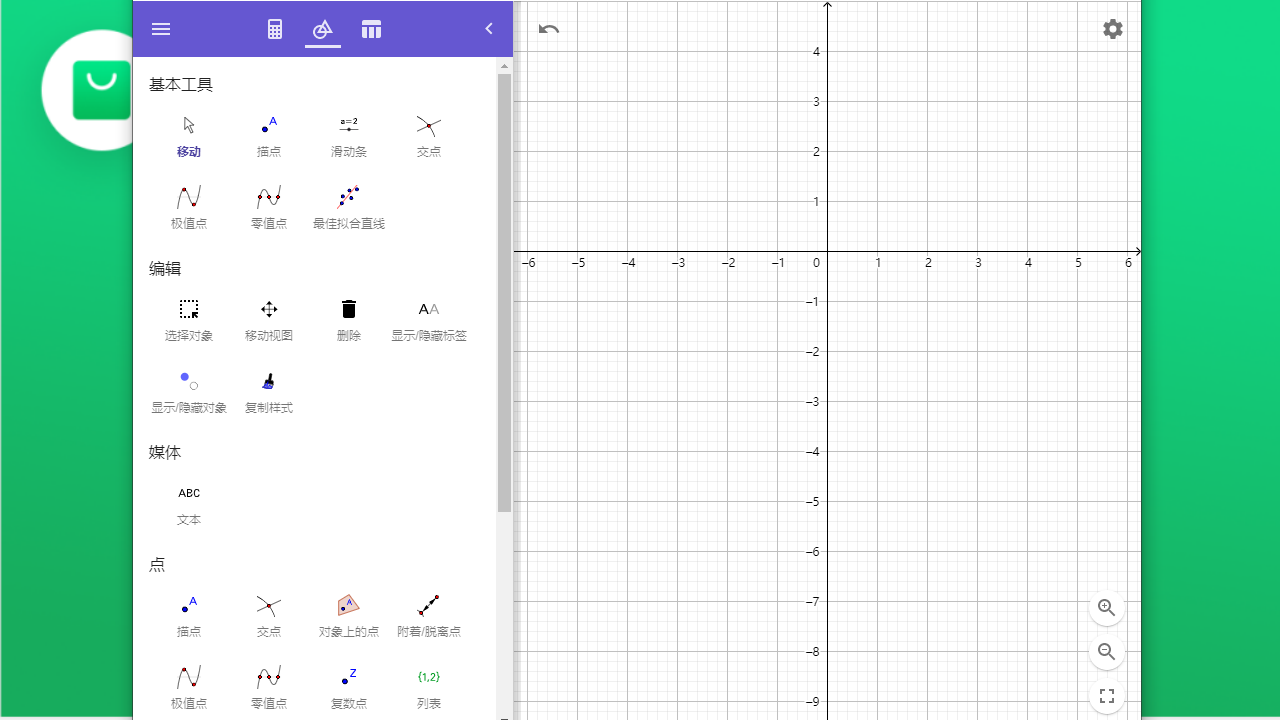Collapse the tools sidebar with the chevron

(x=489, y=28)
